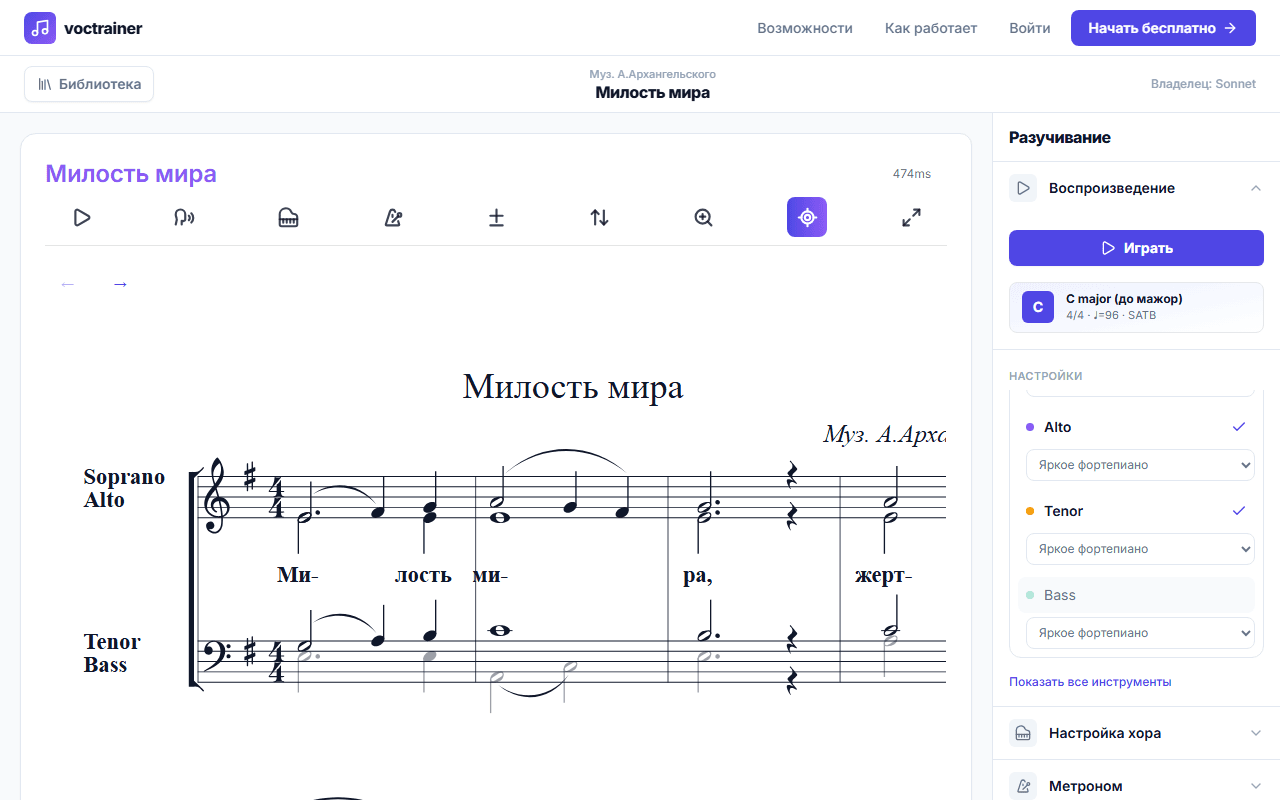Click the Tenor Bass staff label
This screenshot has height=800, width=1280.
[x=112, y=653]
